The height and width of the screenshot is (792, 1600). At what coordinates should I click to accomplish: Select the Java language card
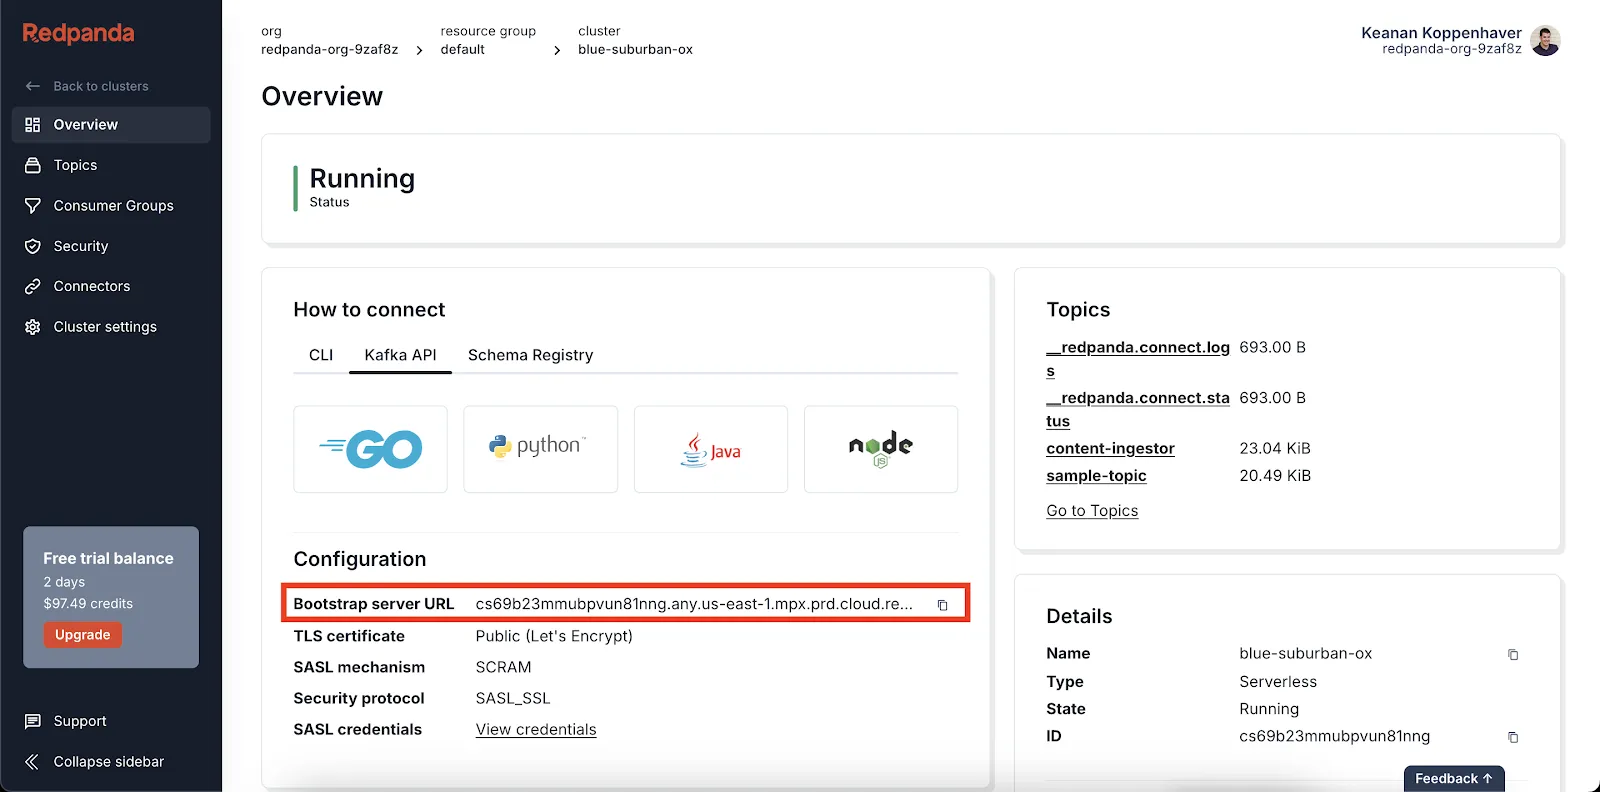711,449
